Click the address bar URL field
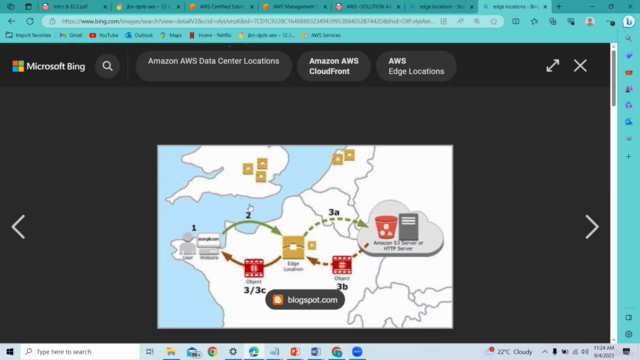640x360 pixels. [247, 21]
